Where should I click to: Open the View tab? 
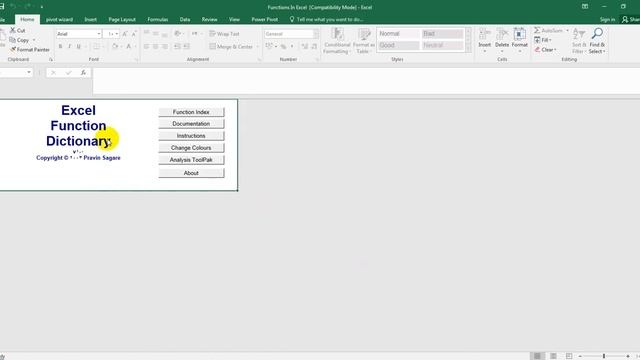tap(234, 19)
